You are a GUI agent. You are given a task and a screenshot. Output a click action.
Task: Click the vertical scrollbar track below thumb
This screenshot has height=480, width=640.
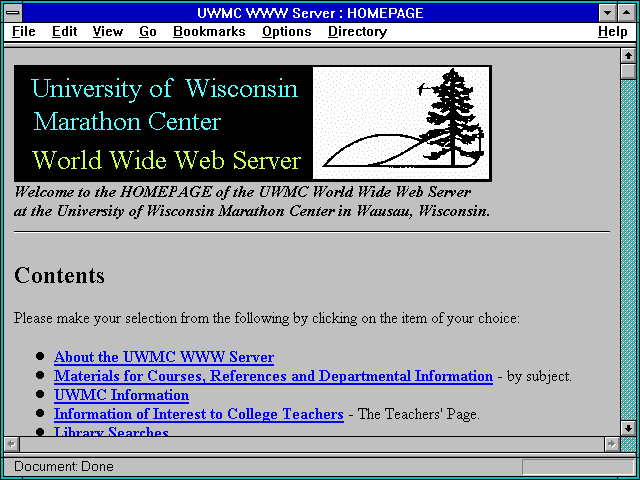(628, 250)
